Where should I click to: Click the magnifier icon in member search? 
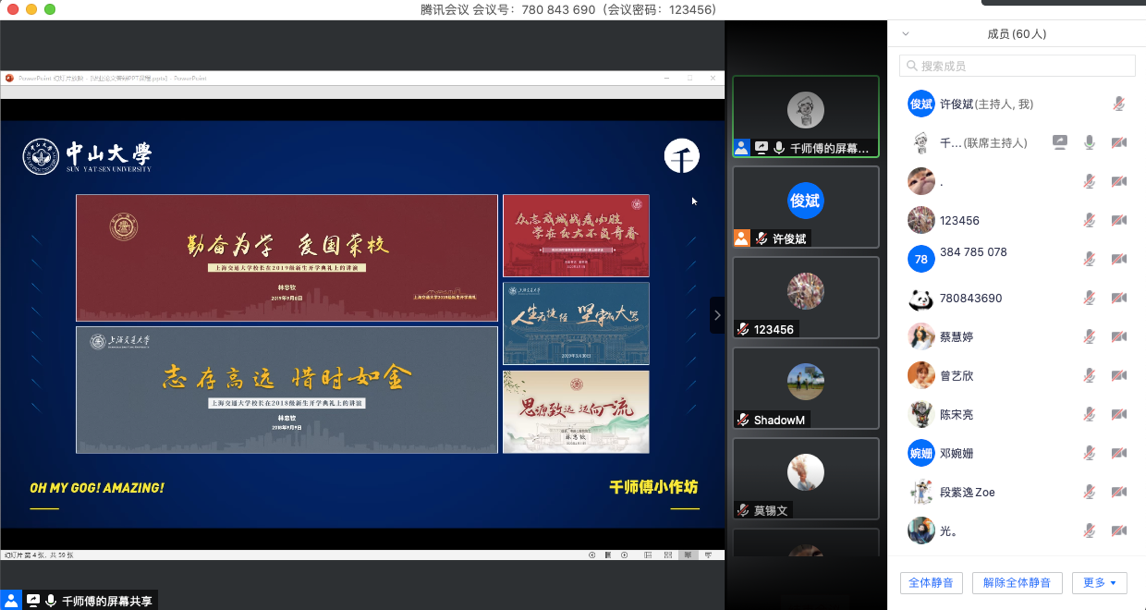pos(911,66)
